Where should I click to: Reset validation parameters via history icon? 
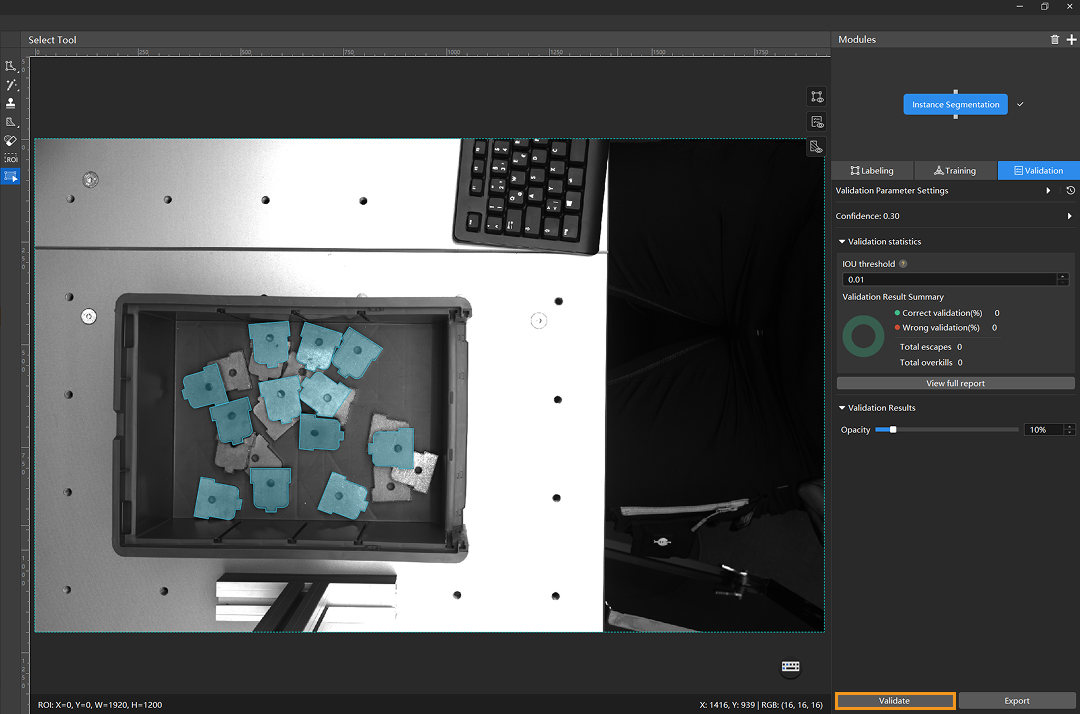click(x=1070, y=191)
